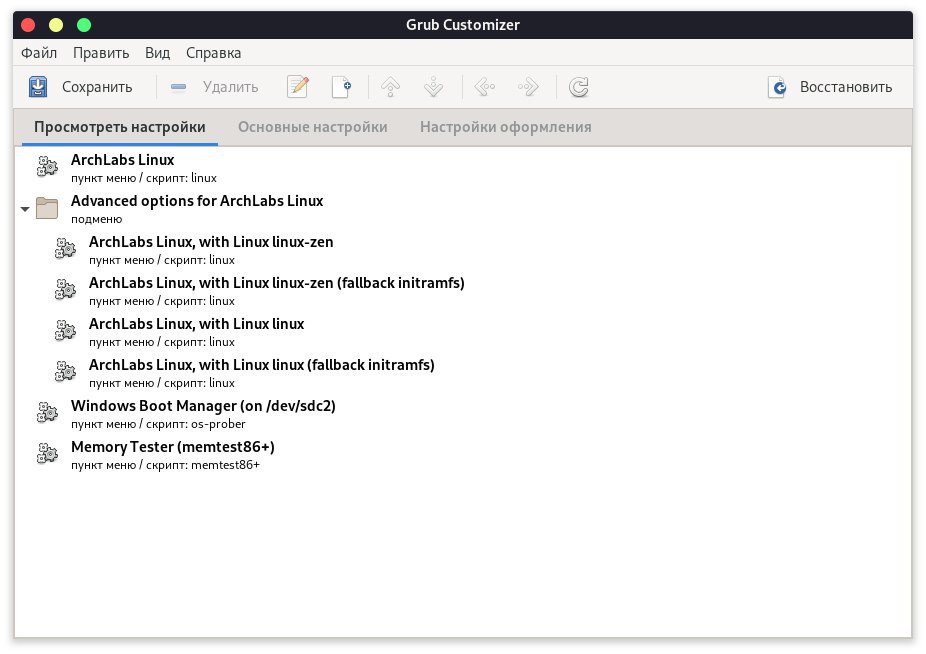
Task: Click gear icon of 'with Linux linux' entry
Action: (65, 331)
